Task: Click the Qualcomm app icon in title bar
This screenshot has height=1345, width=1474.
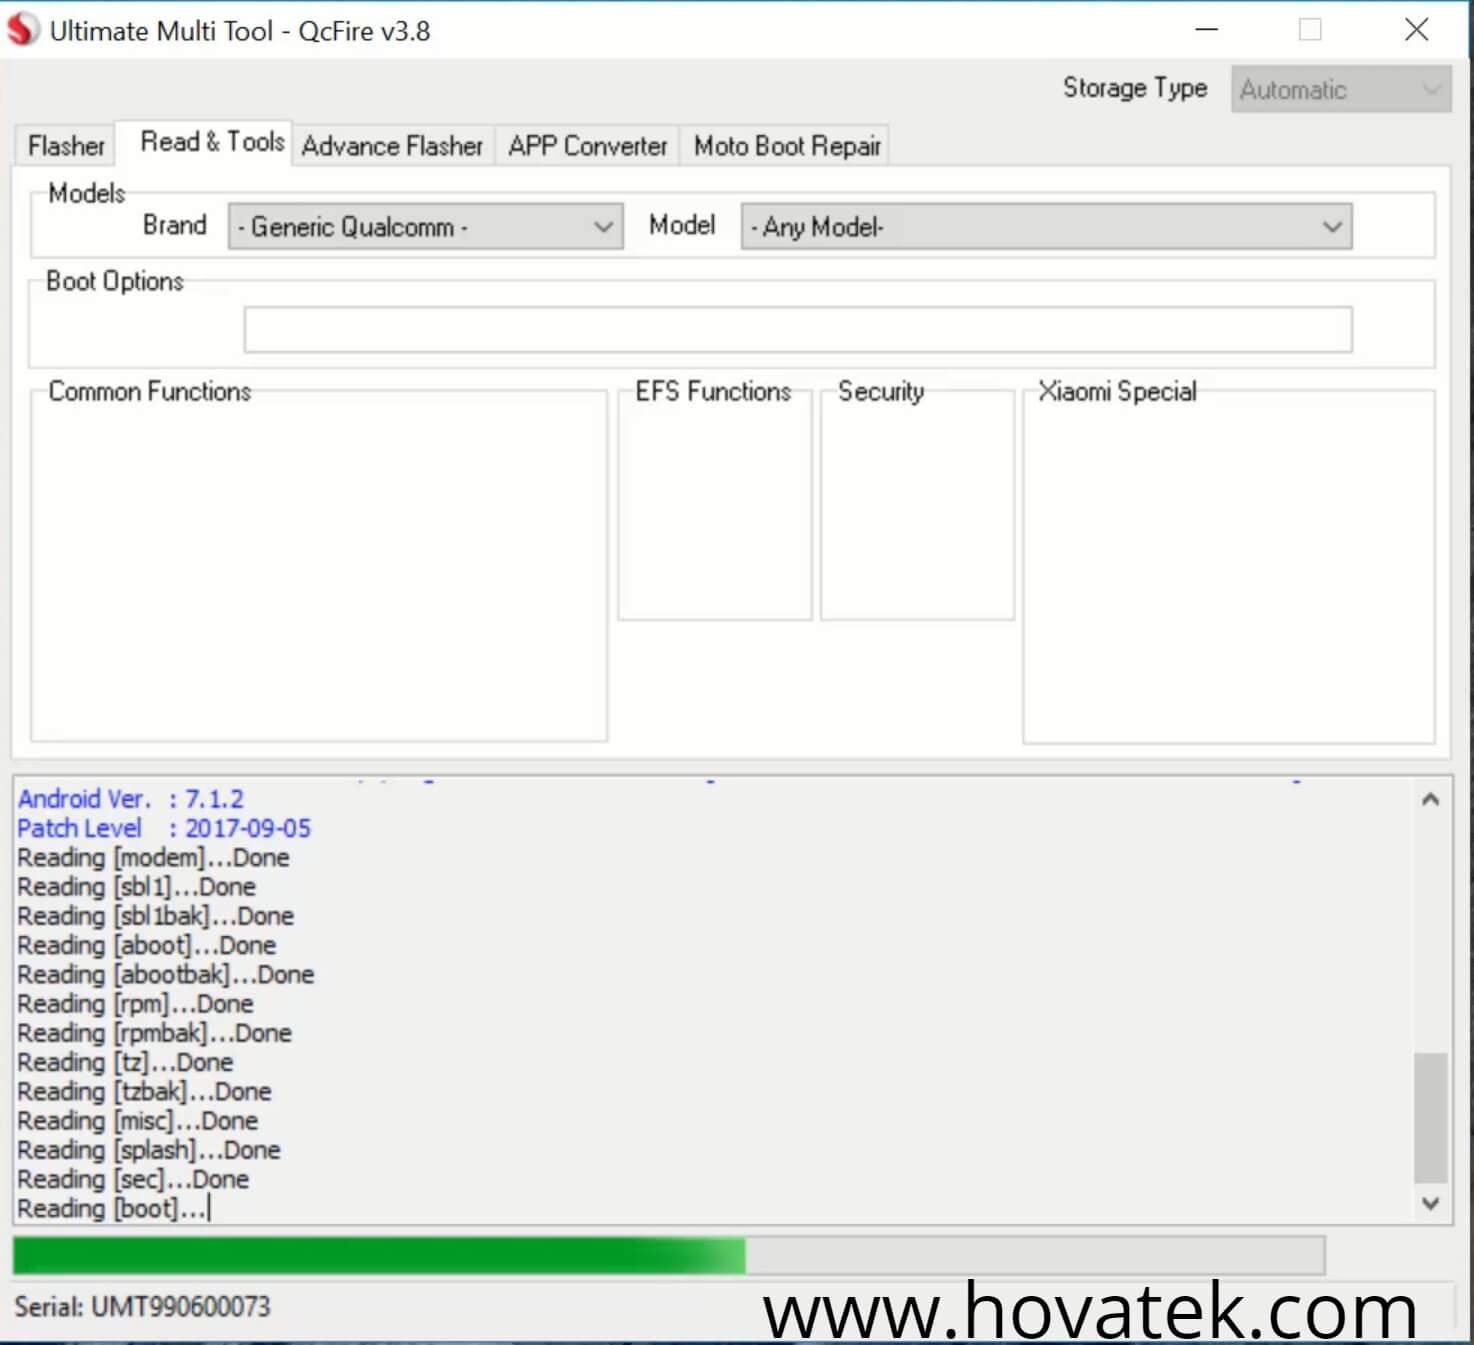Action: point(23,30)
